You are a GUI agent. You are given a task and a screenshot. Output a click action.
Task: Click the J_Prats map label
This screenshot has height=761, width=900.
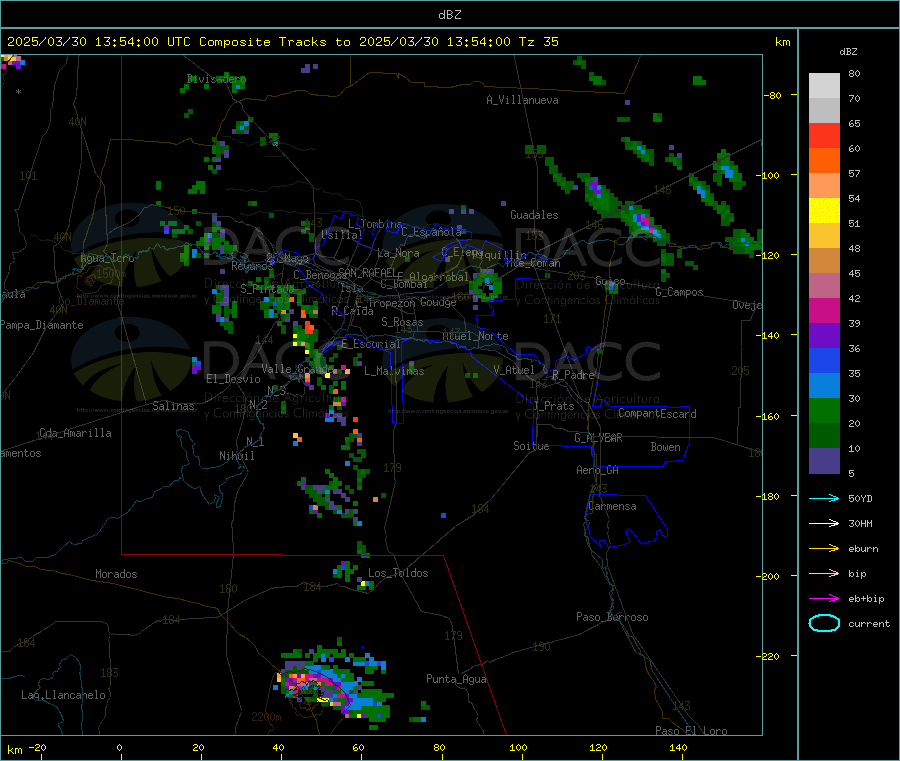tap(553, 406)
